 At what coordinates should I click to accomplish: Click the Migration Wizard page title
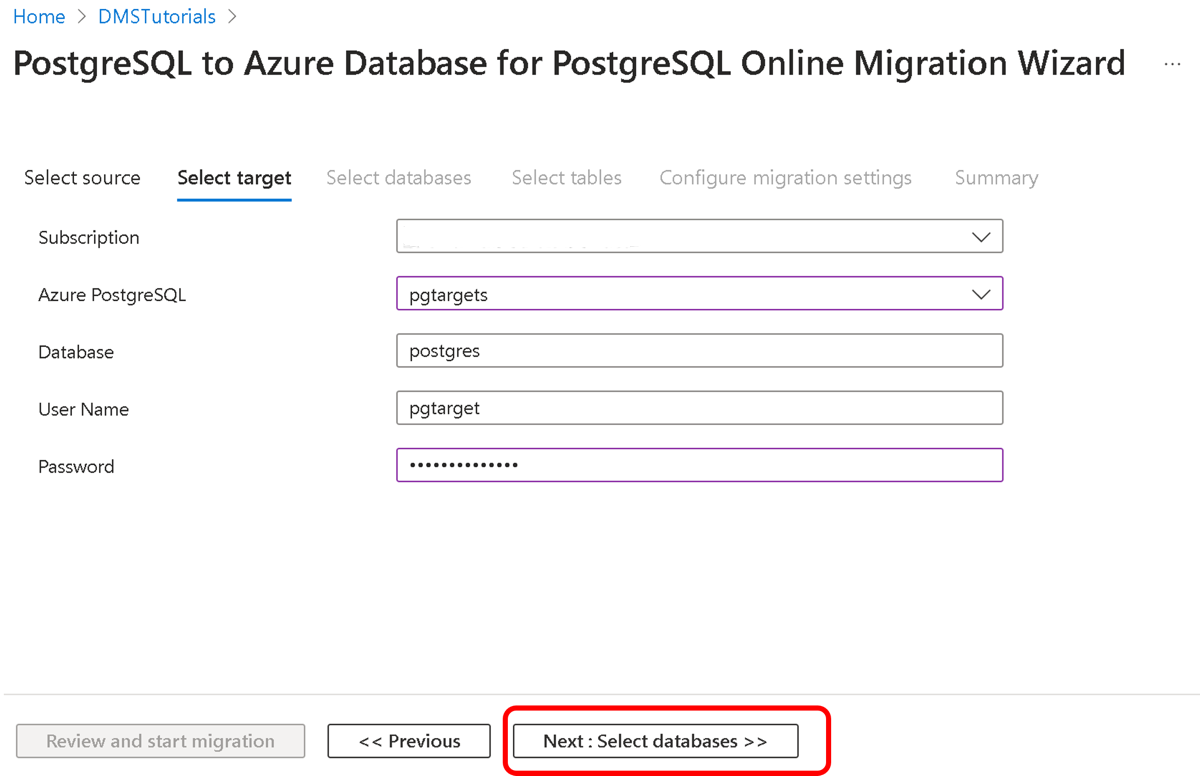pyautogui.click(x=569, y=64)
